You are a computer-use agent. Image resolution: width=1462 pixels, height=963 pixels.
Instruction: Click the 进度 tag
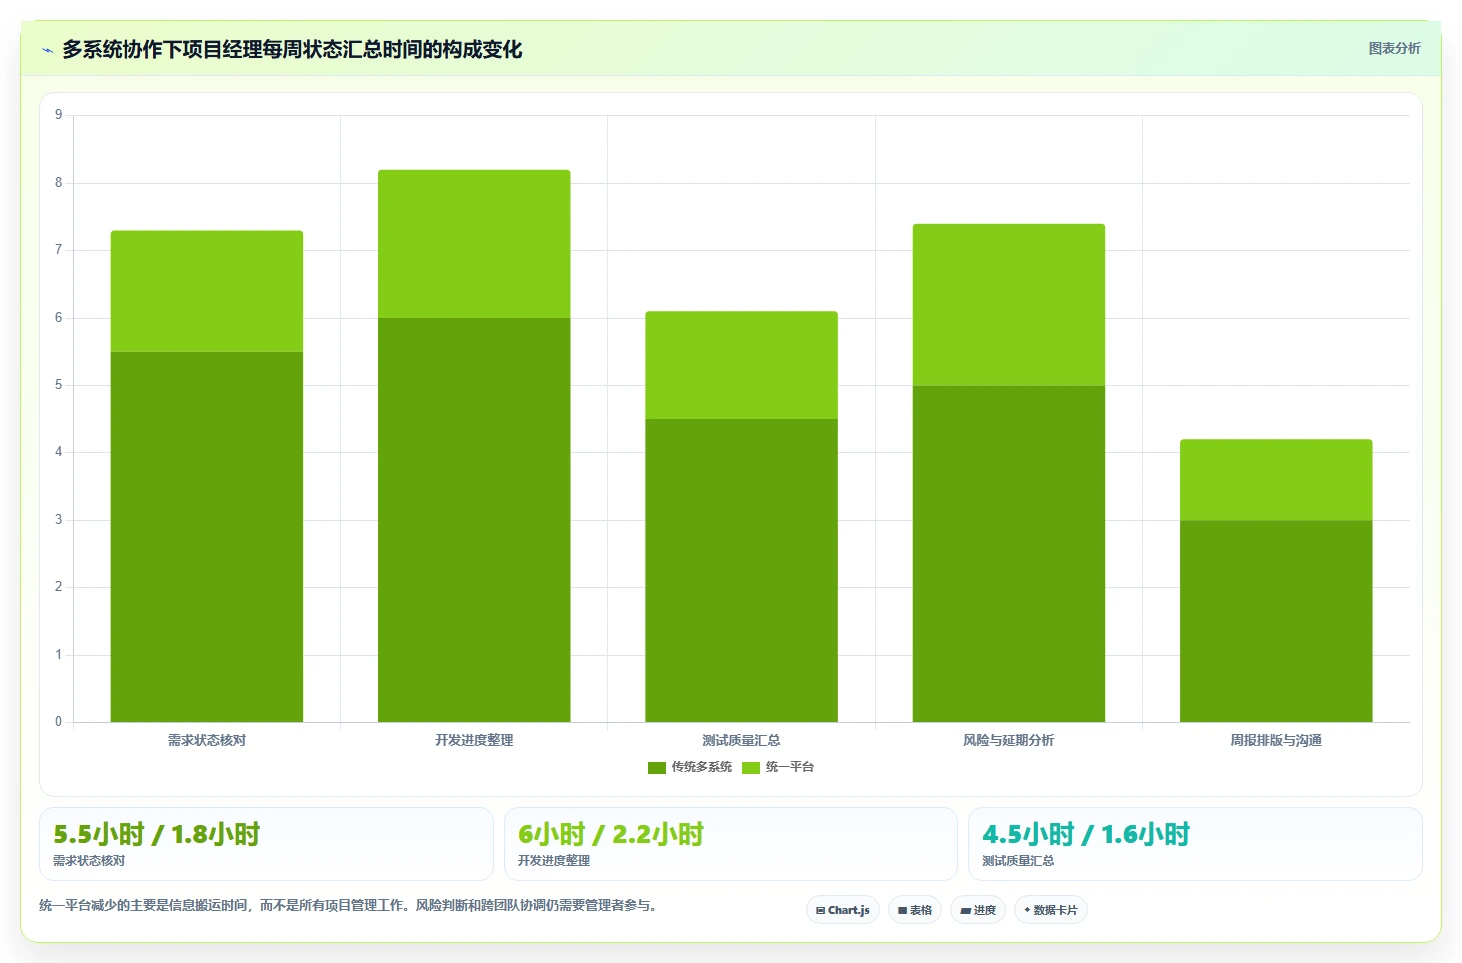click(x=978, y=910)
